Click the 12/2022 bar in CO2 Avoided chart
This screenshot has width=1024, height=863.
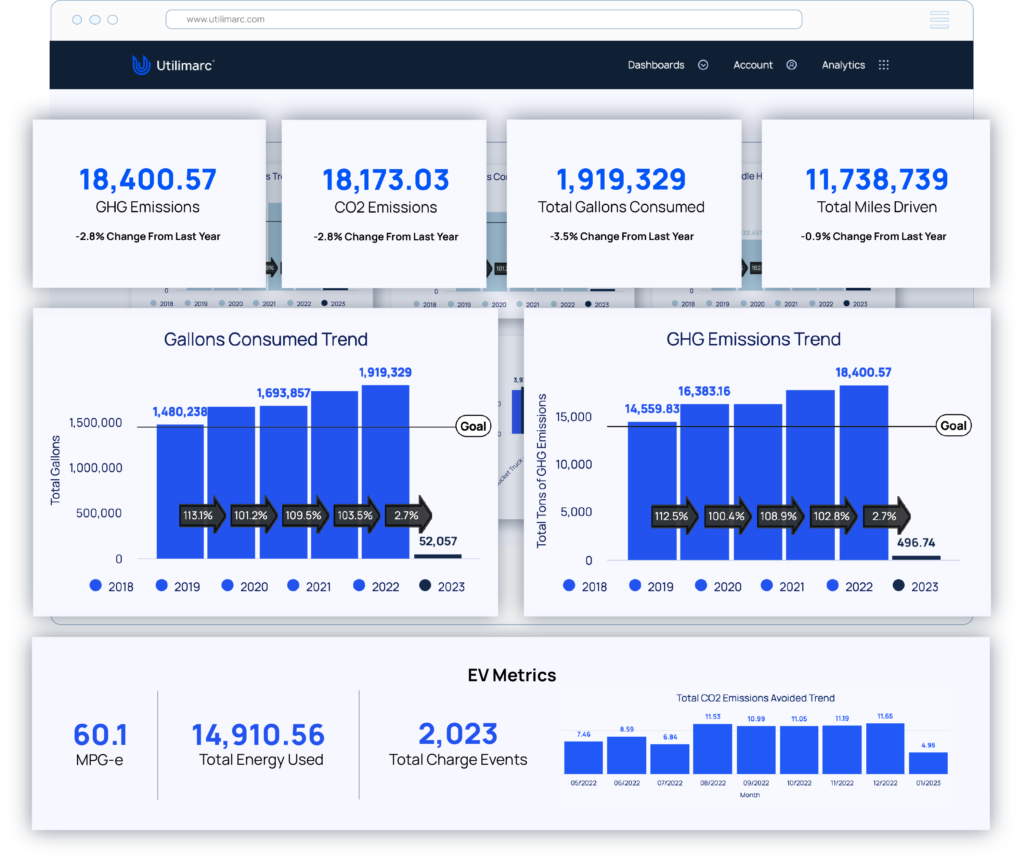[885, 748]
